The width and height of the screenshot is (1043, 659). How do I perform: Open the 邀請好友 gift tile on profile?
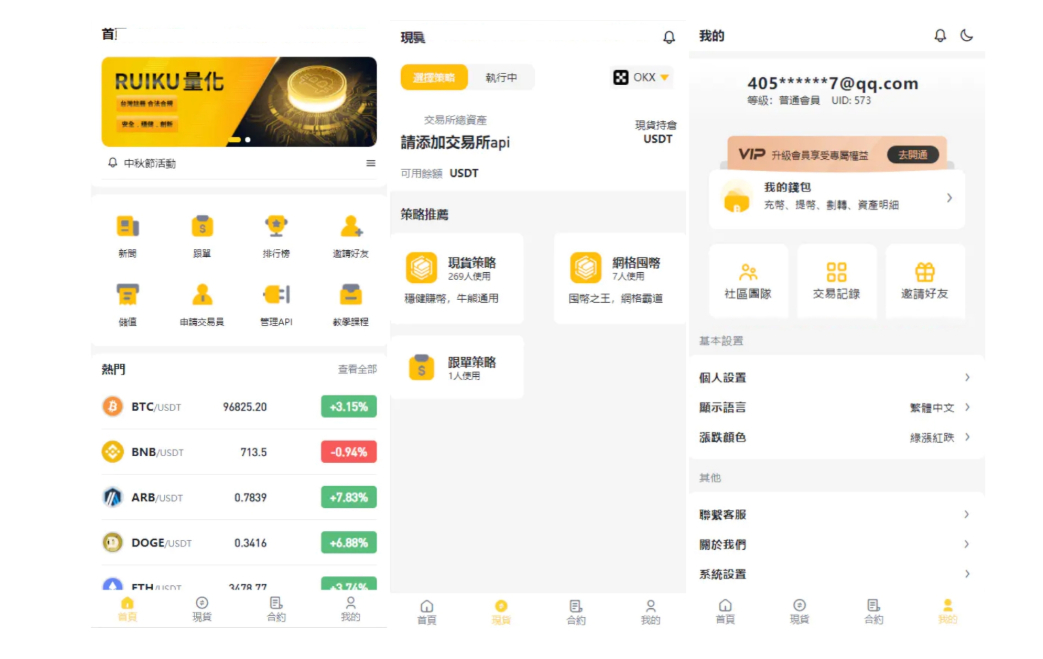tap(925, 281)
